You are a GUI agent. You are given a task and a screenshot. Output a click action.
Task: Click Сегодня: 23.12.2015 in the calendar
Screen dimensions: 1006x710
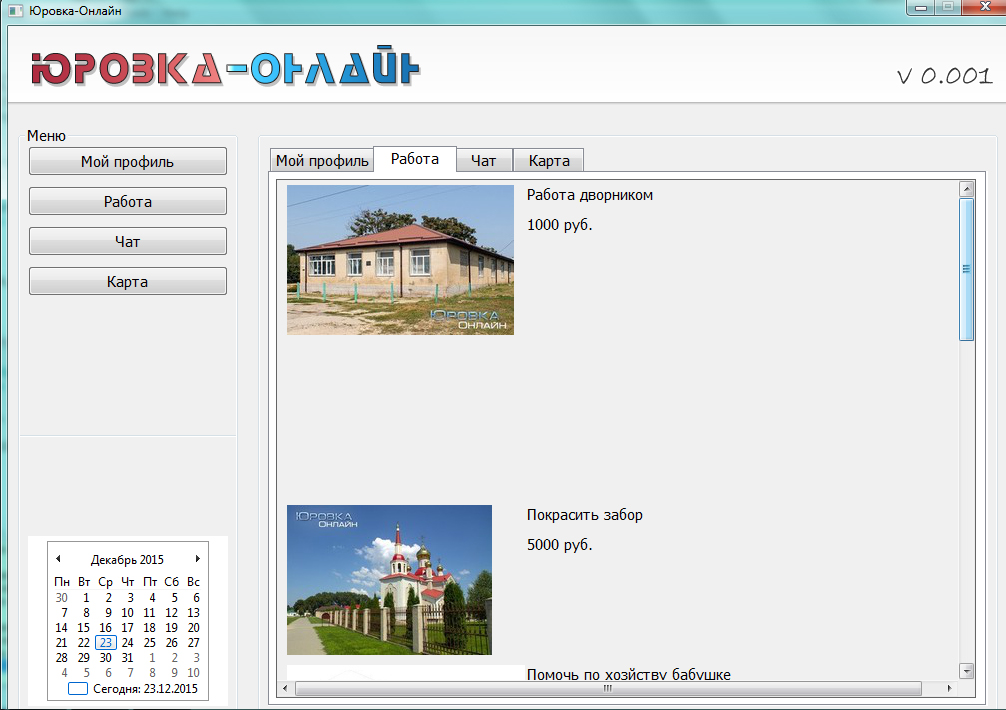[145, 689]
